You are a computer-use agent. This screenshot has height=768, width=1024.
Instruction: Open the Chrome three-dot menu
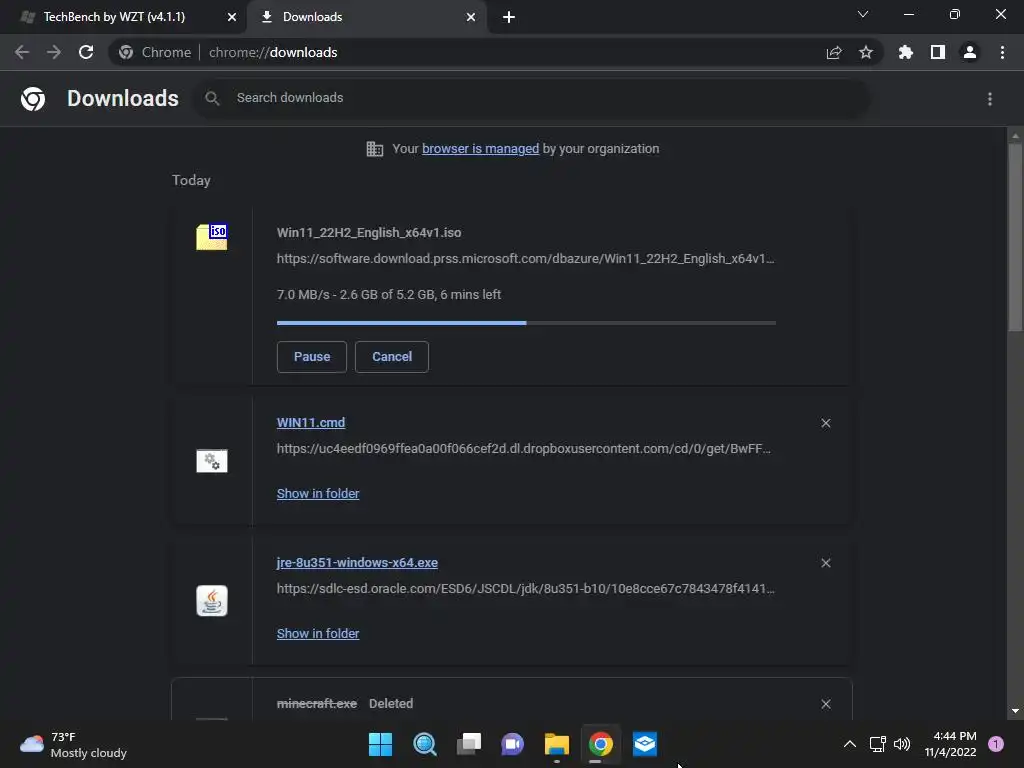1002,52
